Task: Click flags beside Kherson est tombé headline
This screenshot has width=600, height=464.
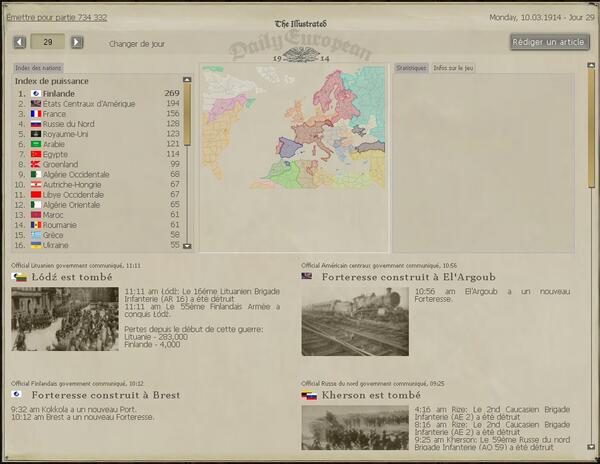Action: (x=309, y=396)
